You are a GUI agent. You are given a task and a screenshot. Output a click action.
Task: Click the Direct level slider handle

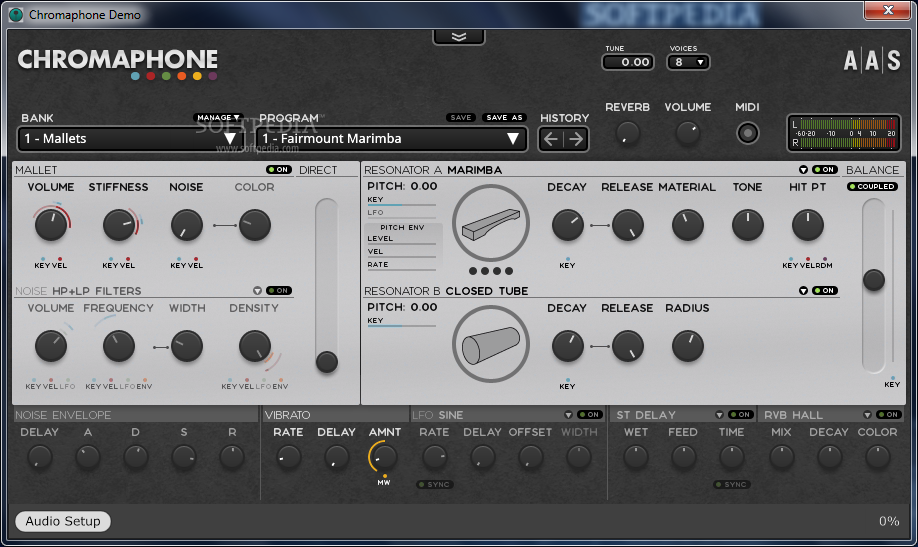coord(327,362)
